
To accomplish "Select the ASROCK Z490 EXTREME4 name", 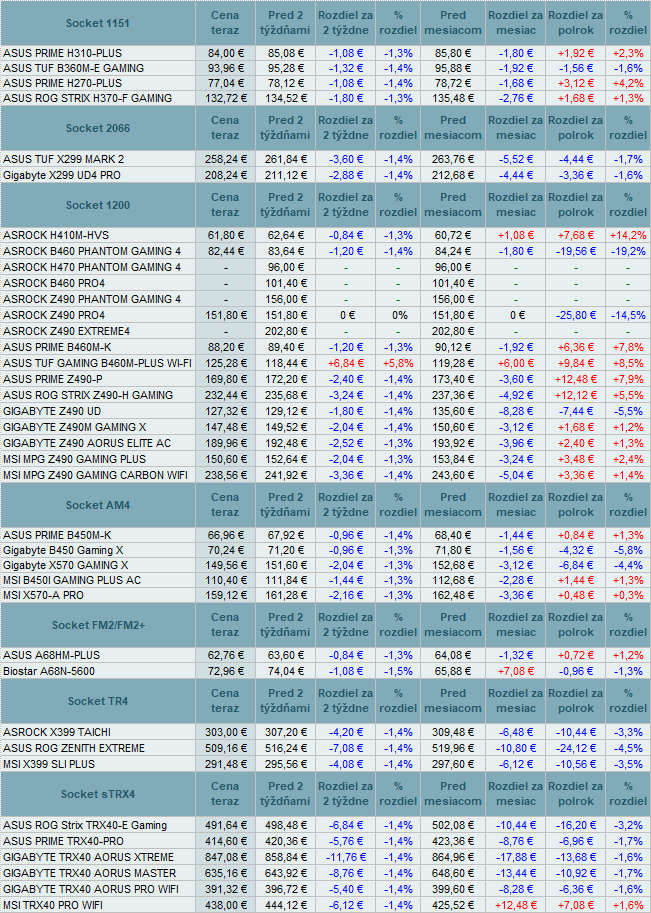I will pos(66,331).
